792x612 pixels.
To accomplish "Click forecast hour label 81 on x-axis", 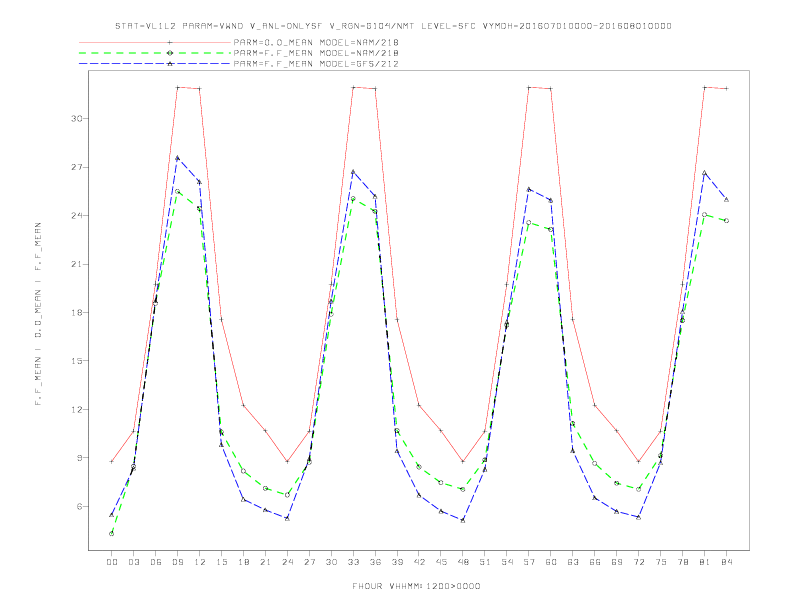I will coord(705,562).
